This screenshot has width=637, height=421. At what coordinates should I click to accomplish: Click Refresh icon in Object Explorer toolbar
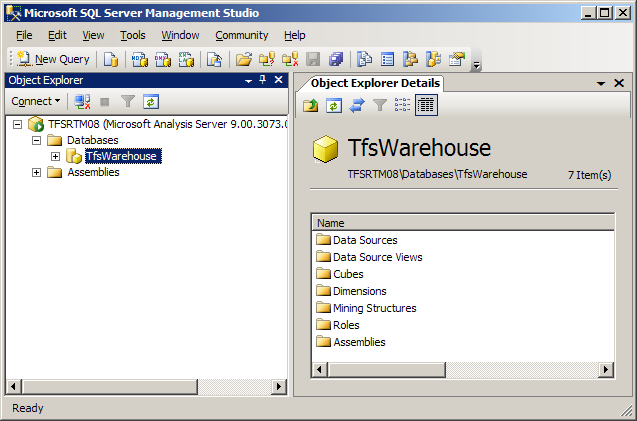pos(151,102)
